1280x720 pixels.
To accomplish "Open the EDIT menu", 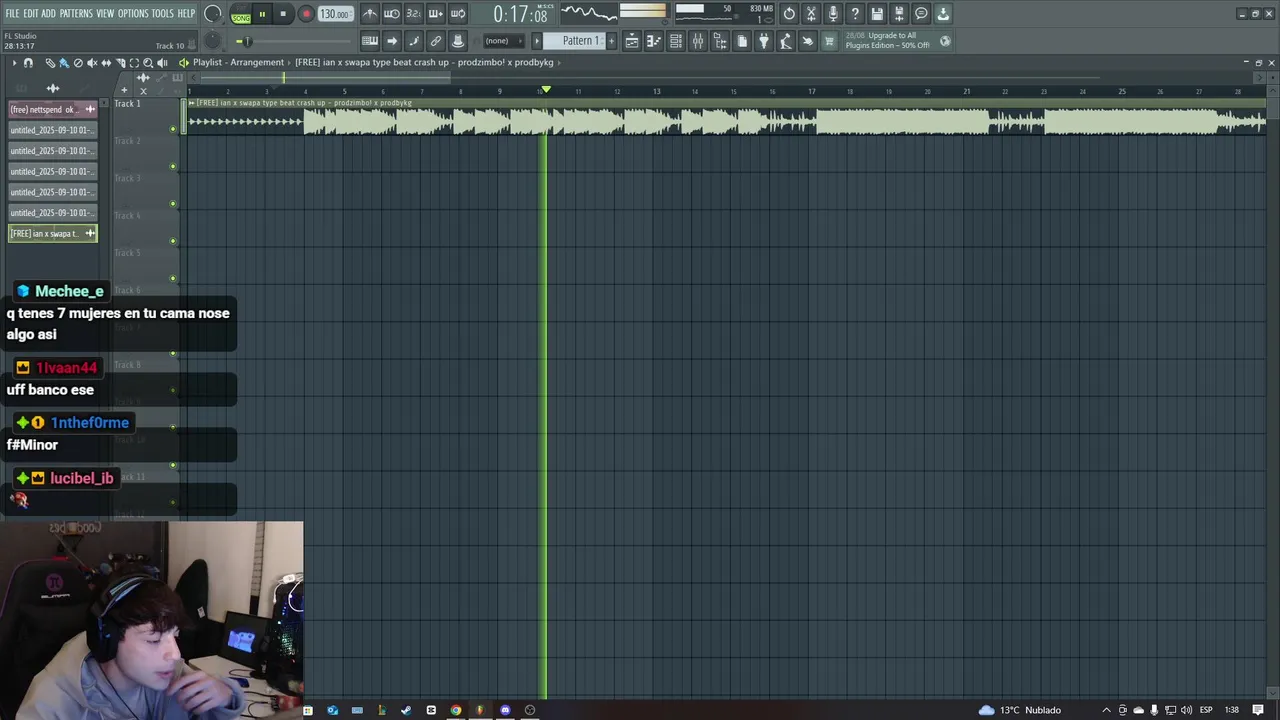I will pos(31,14).
